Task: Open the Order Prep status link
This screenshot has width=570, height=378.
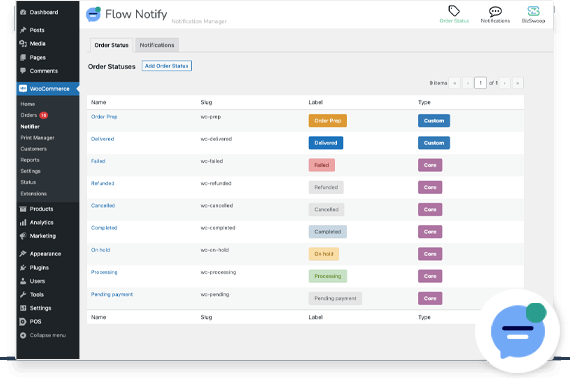Action: (104, 117)
